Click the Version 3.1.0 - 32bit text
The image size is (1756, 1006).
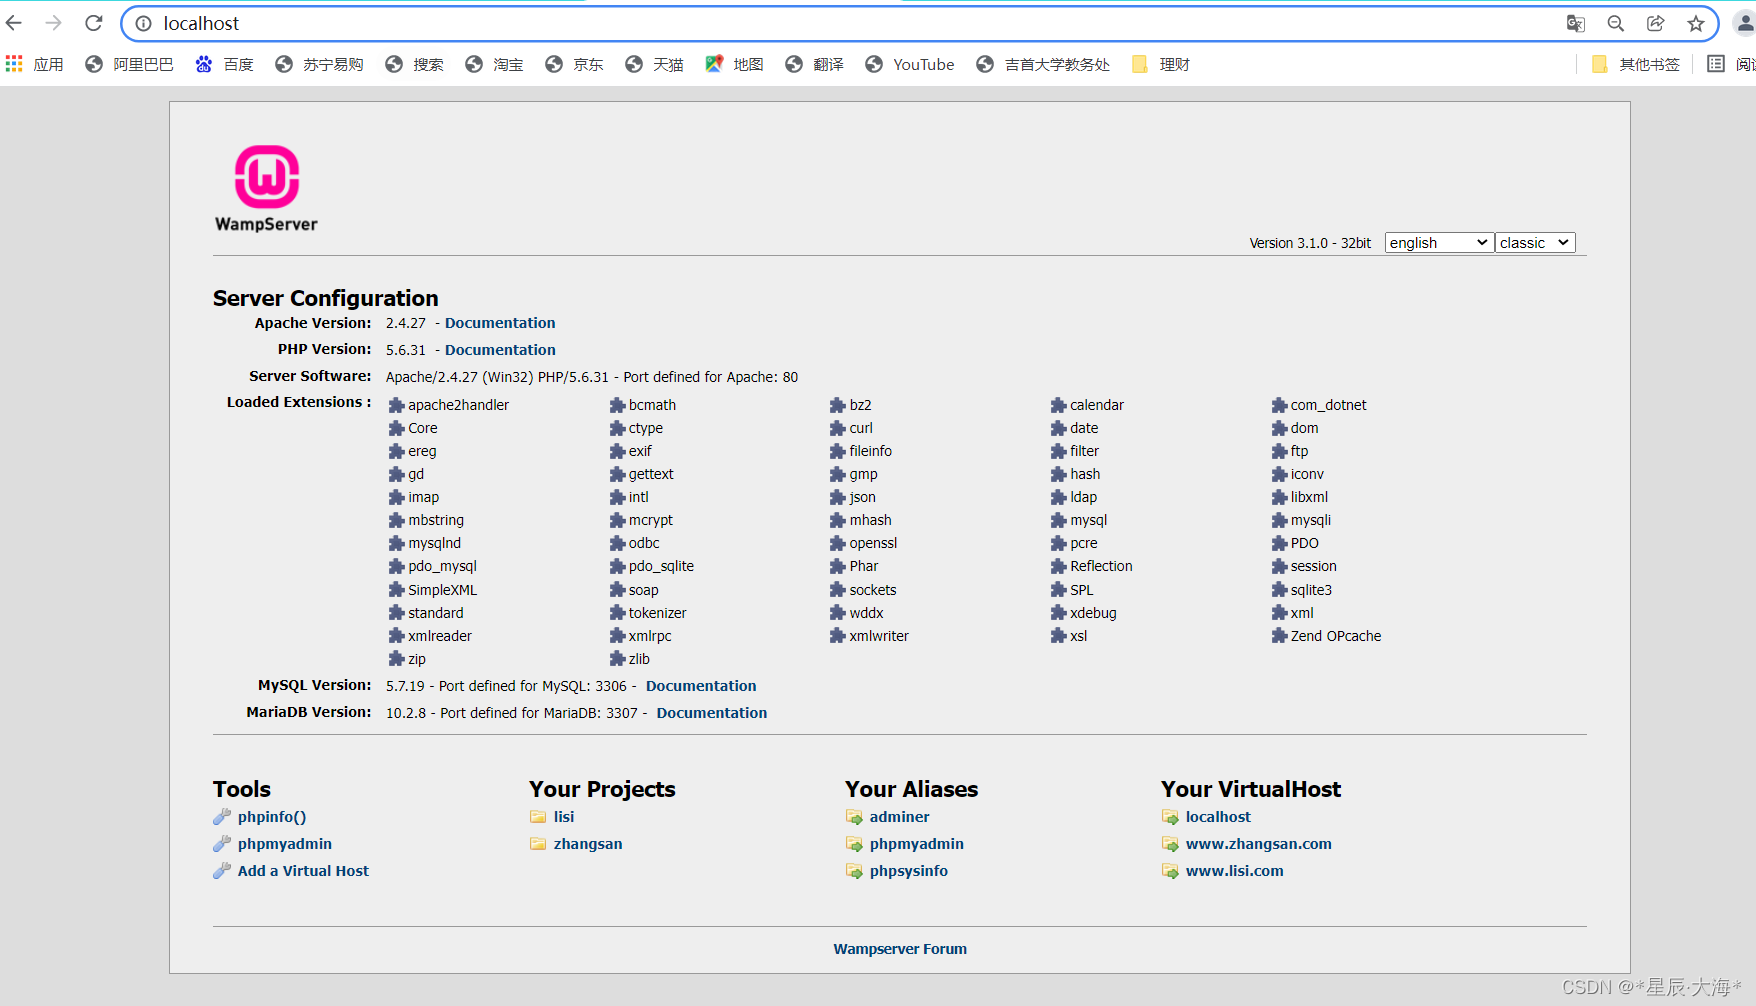[x=1310, y=243]
